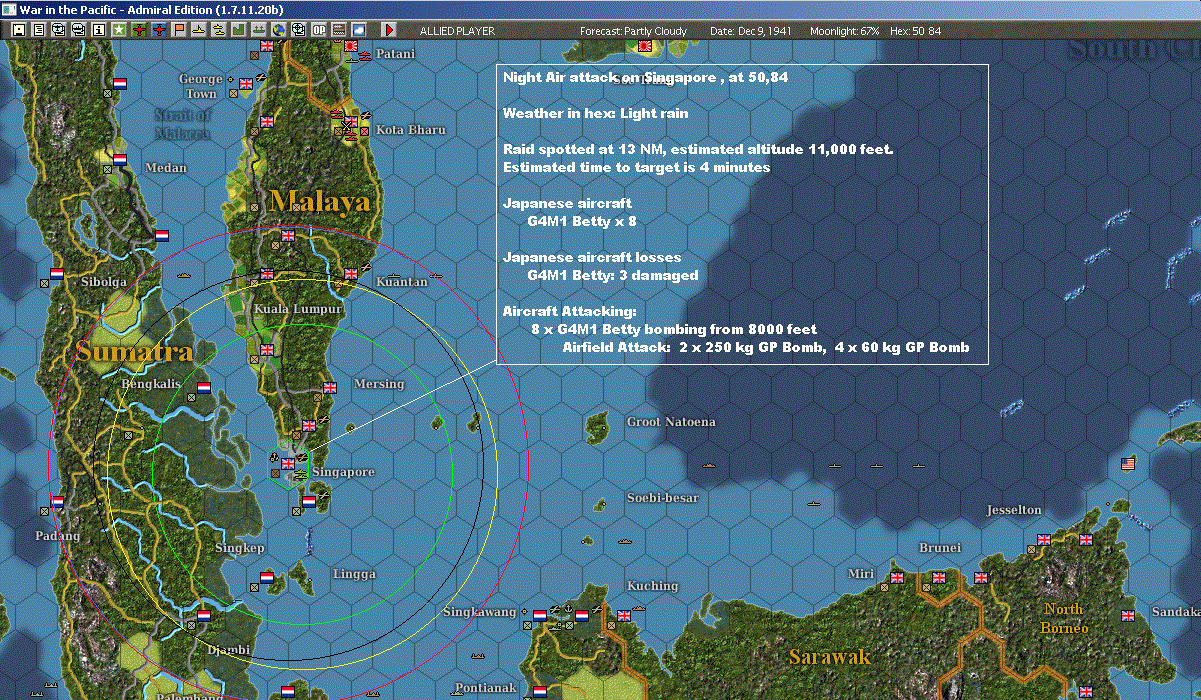Click the British flag at Singapore
The image size is (1201, 700).
[288, 464]
